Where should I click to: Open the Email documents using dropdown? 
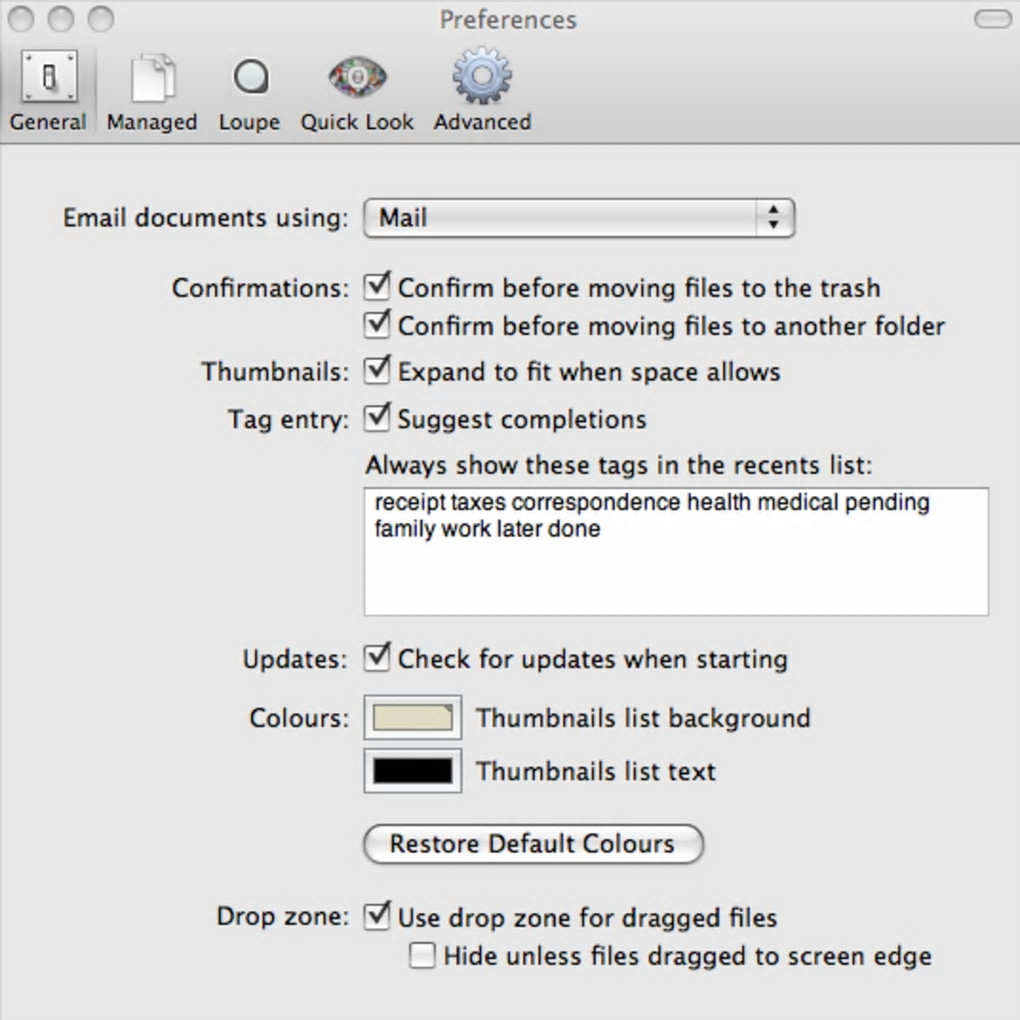pyautogui.click(x=579, y=218)
